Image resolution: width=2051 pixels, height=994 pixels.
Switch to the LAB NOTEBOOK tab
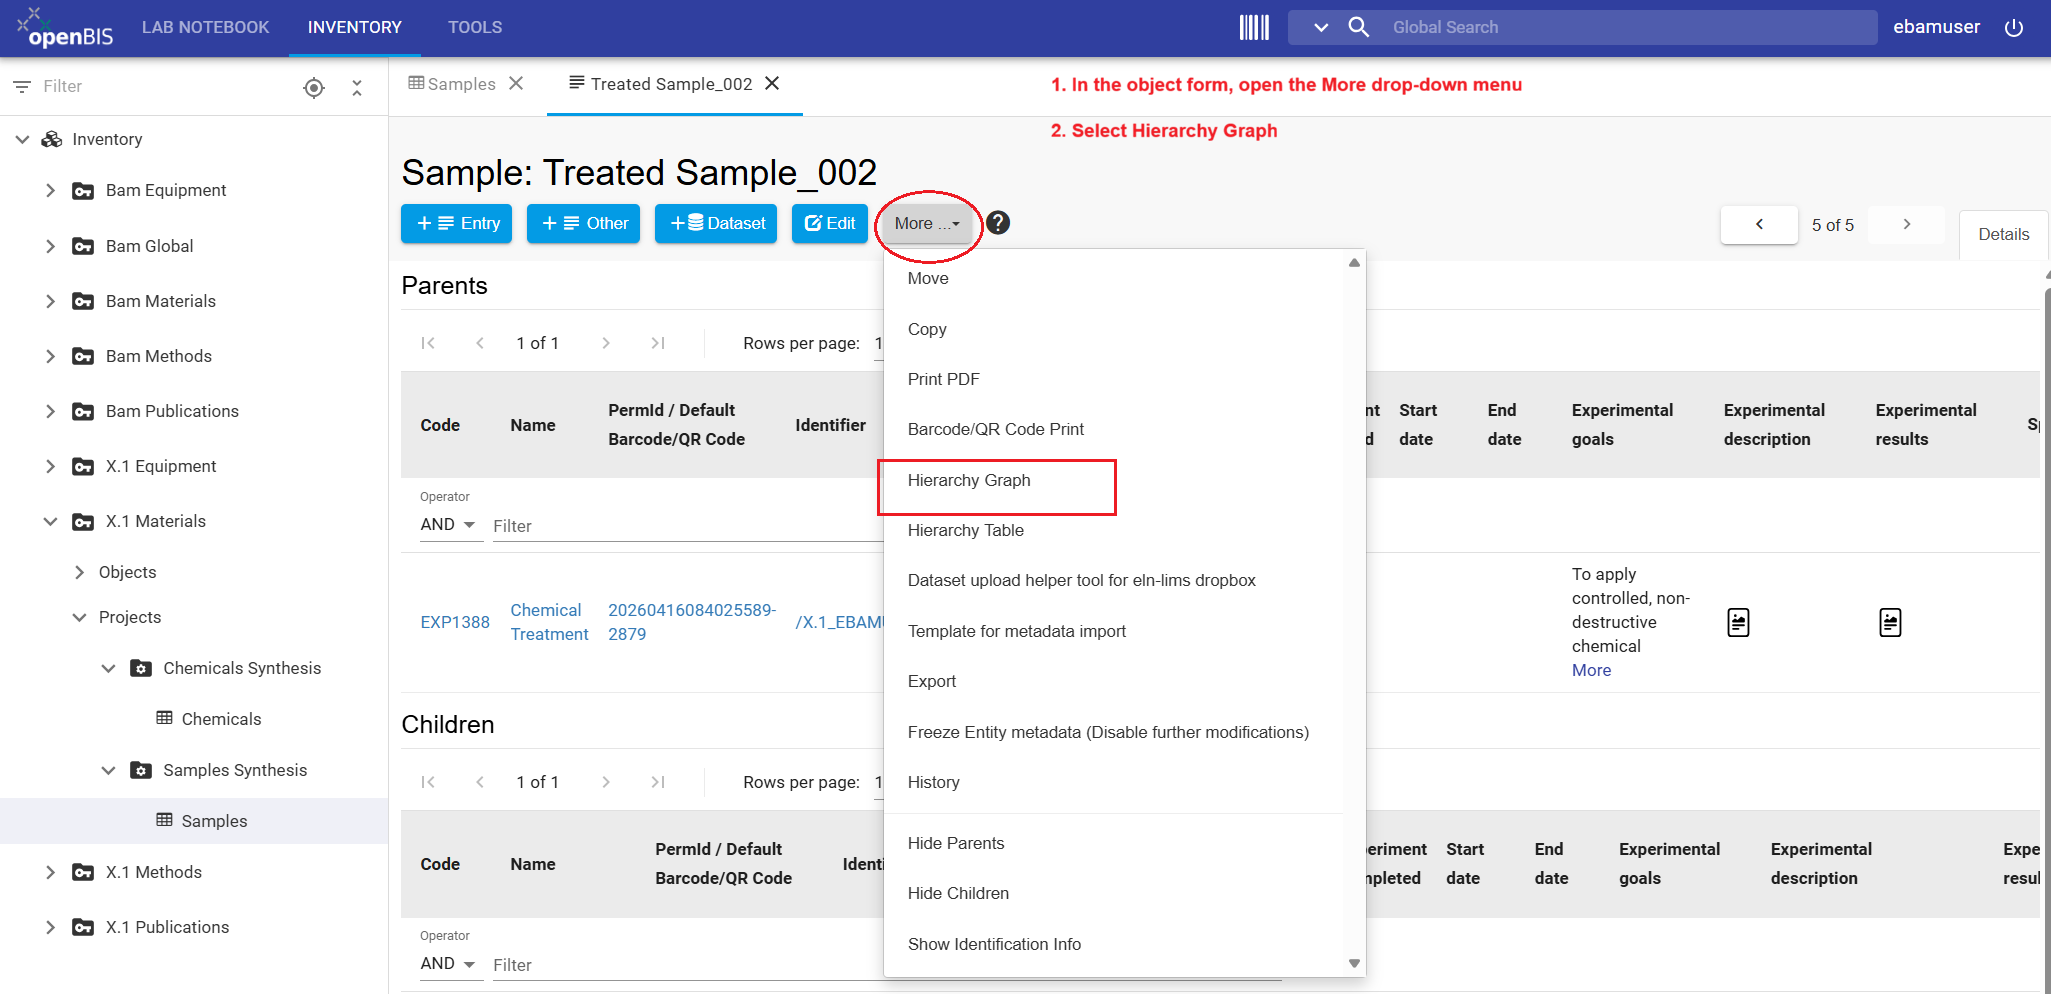[x=205, y=27]
